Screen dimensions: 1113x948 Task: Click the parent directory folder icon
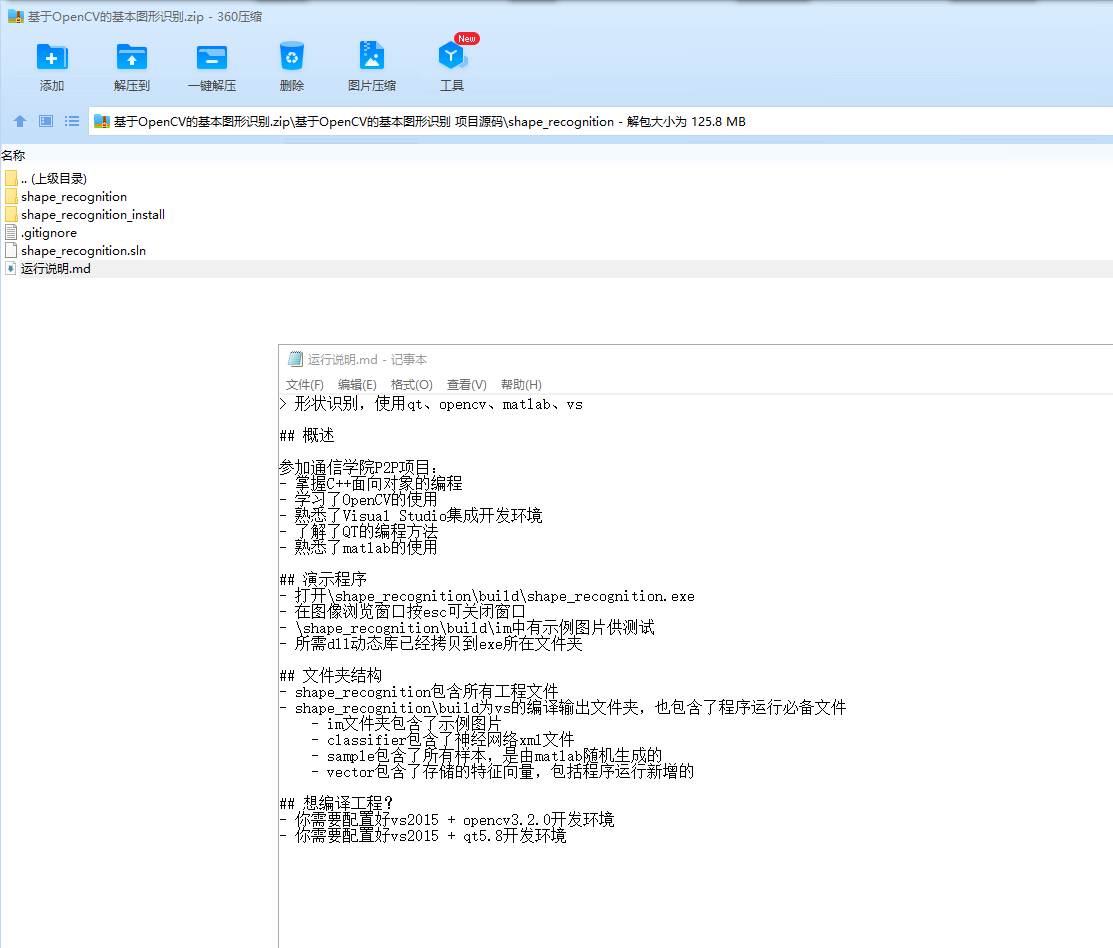pos(11,178)
